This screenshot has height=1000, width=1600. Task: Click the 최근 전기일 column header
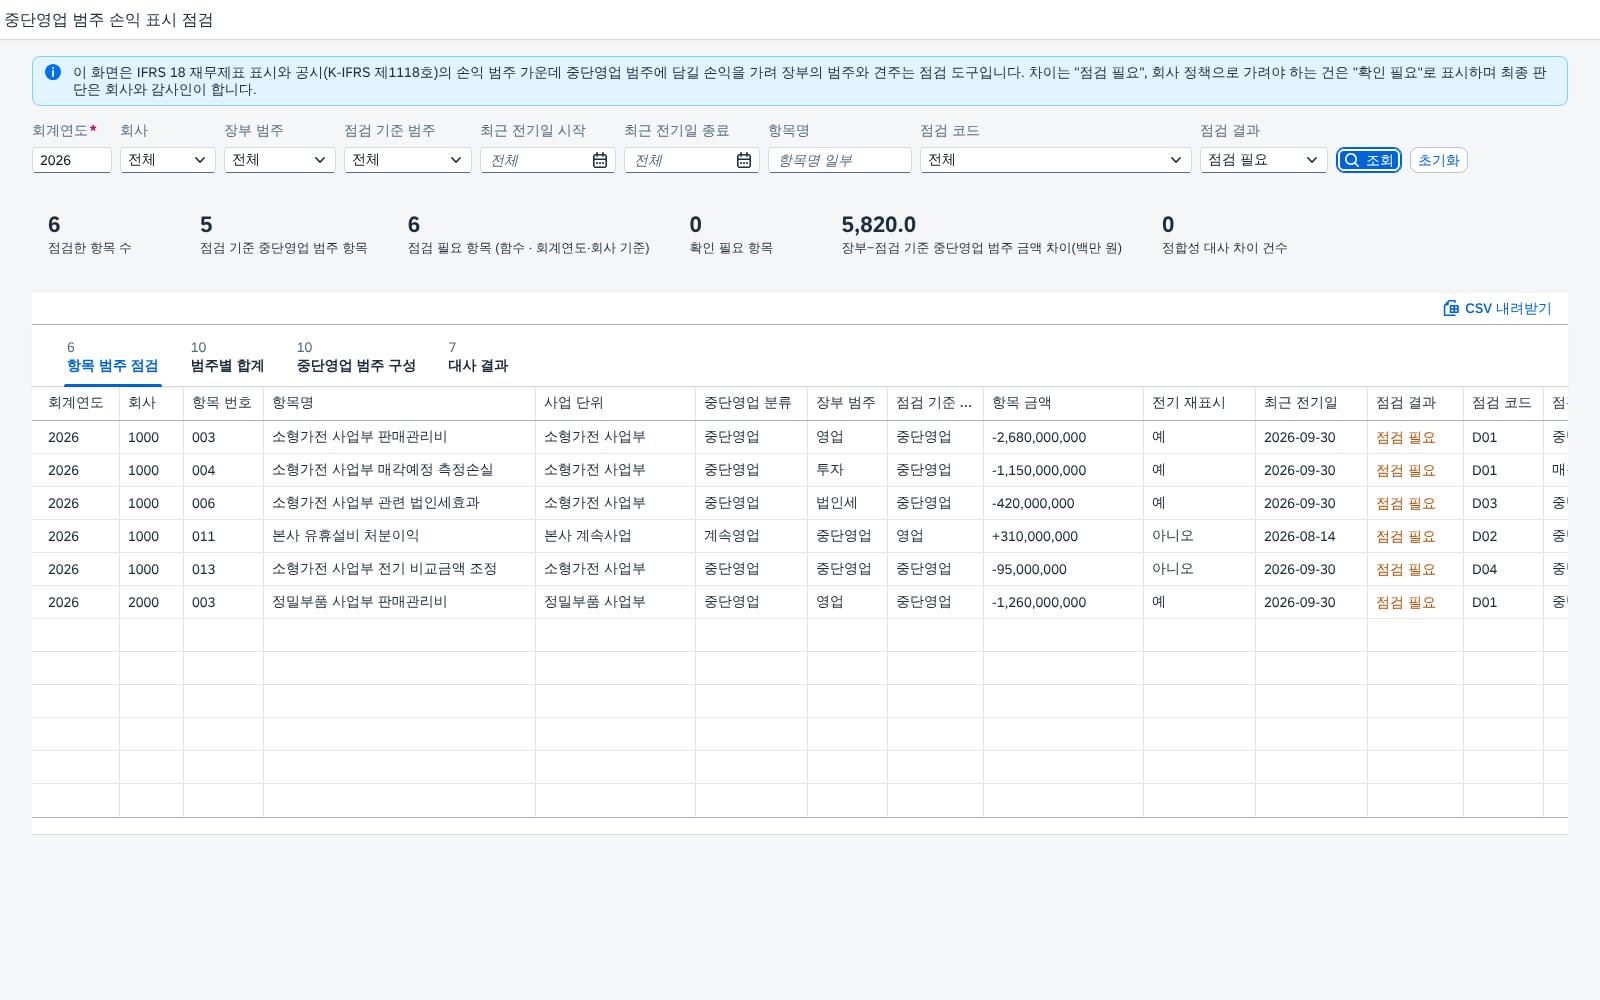click(1312, 403)
